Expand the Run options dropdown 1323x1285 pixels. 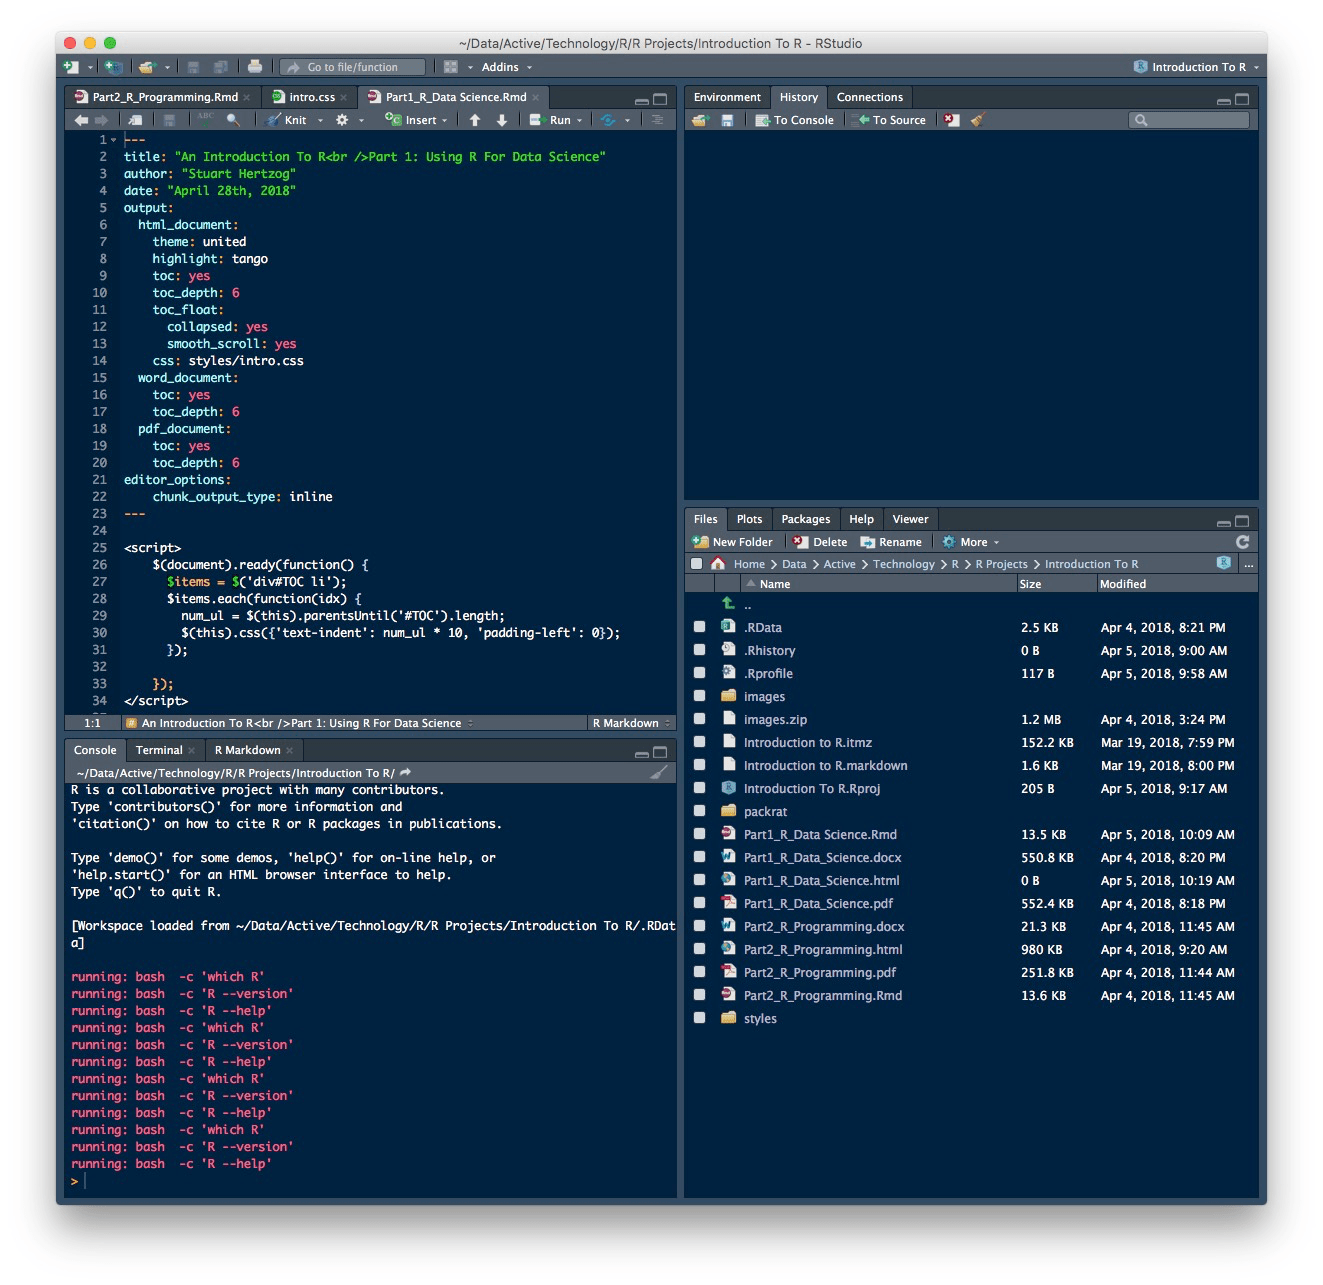click(x=579, y=120)
